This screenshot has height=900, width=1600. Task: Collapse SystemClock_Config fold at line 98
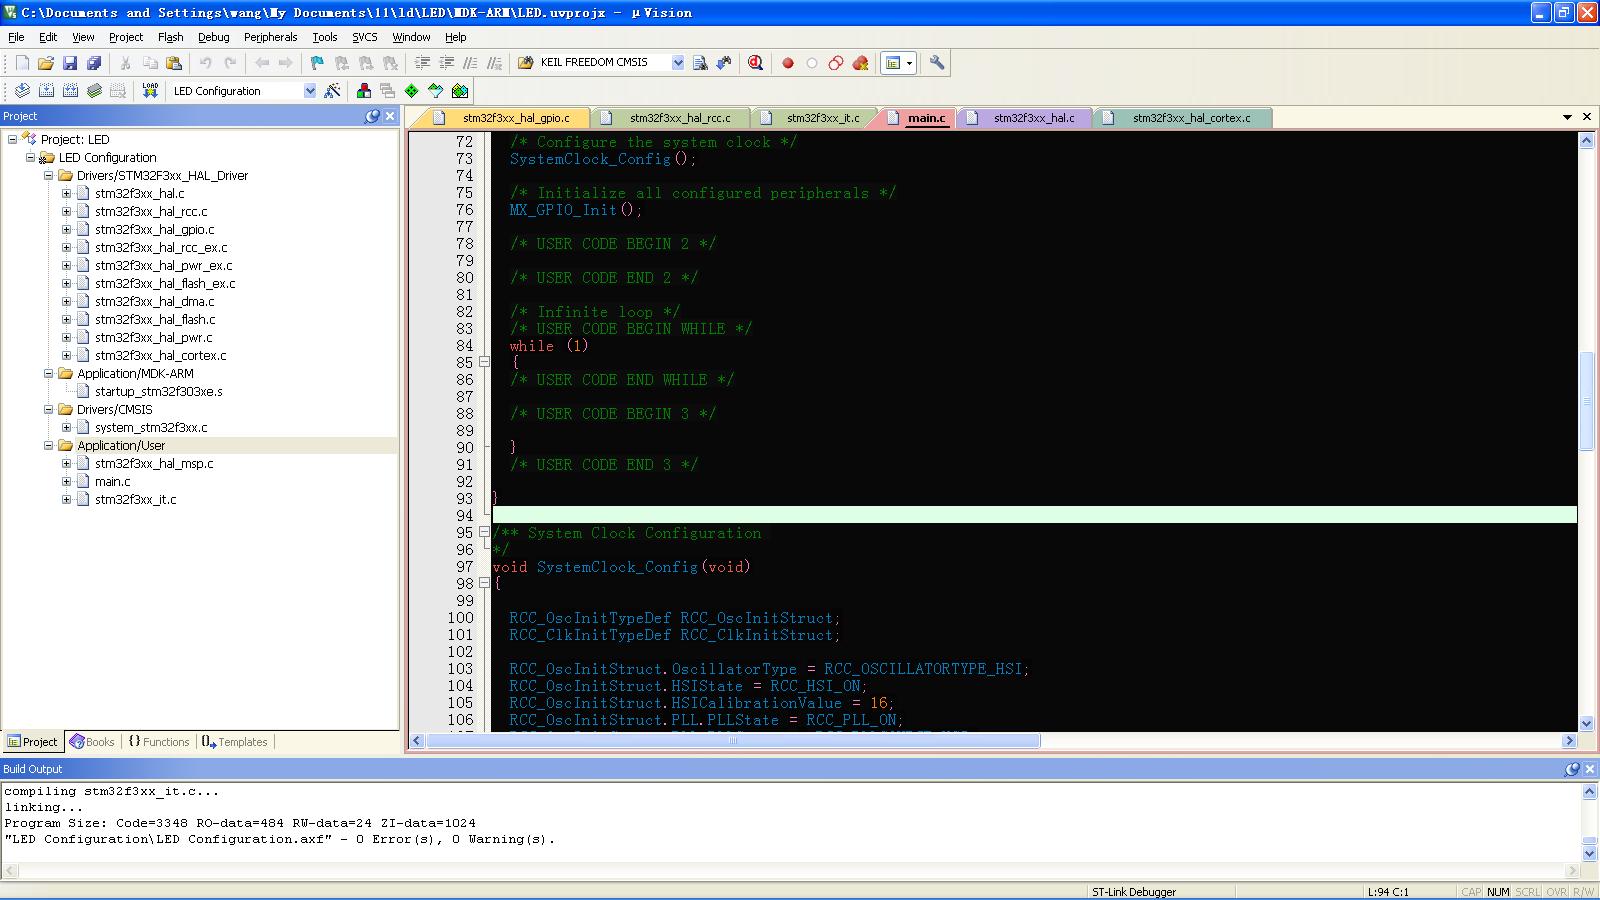pos(484,583)
